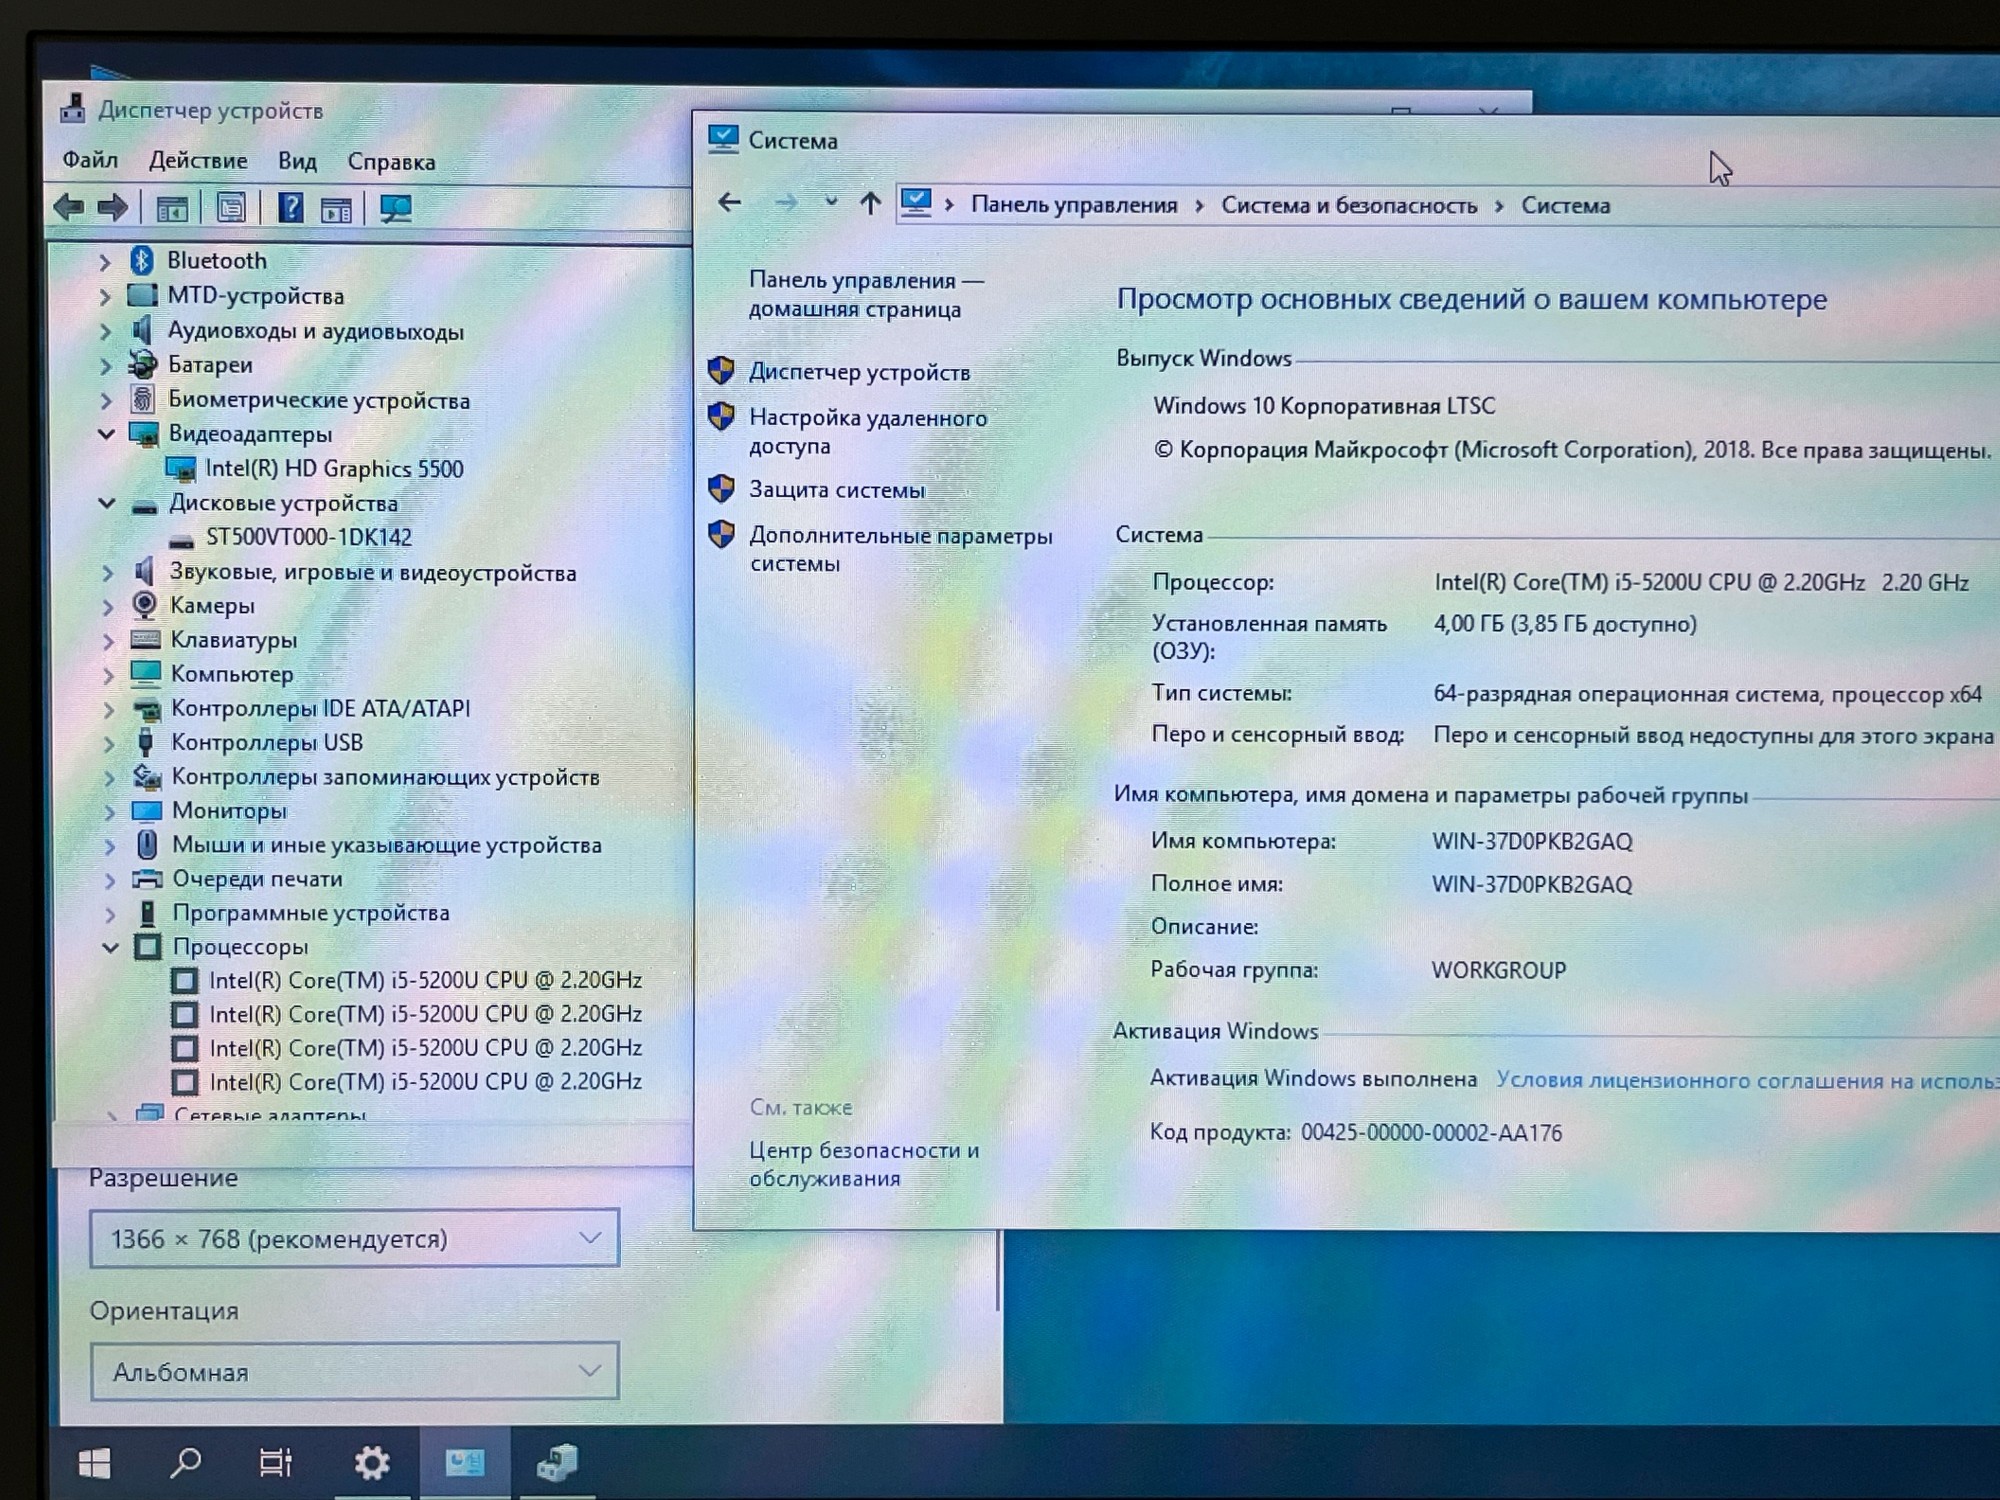Click the Back arrow in Device Manager toolbar
The height and width of the screenshot is (1500, 2000).
click(68, 208)
